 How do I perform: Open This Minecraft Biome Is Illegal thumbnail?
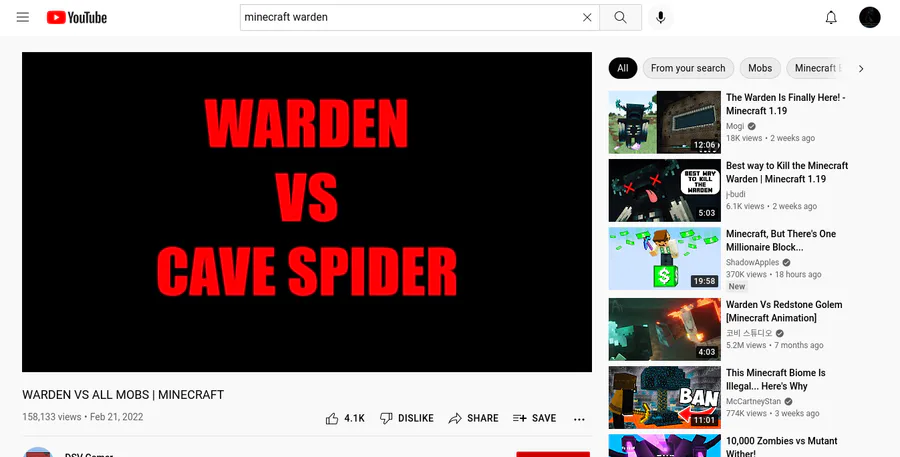click(x=665, y=398)
